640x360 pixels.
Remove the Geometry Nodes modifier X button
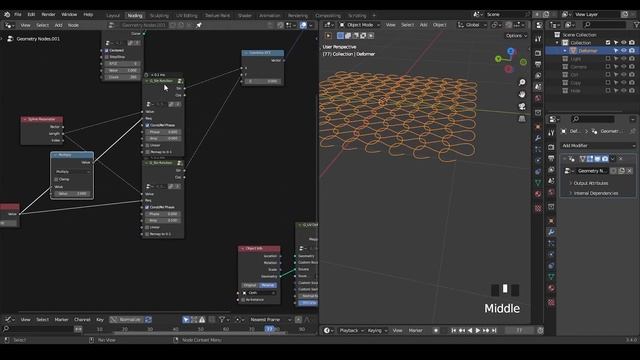pyautogui.click(x=620, y=159)
